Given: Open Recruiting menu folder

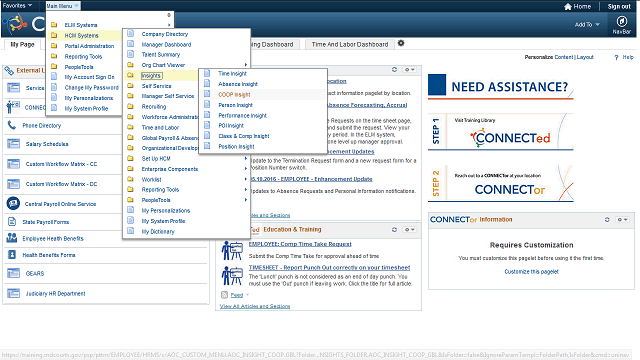Looking at the screenshot, I should (154, 106).
